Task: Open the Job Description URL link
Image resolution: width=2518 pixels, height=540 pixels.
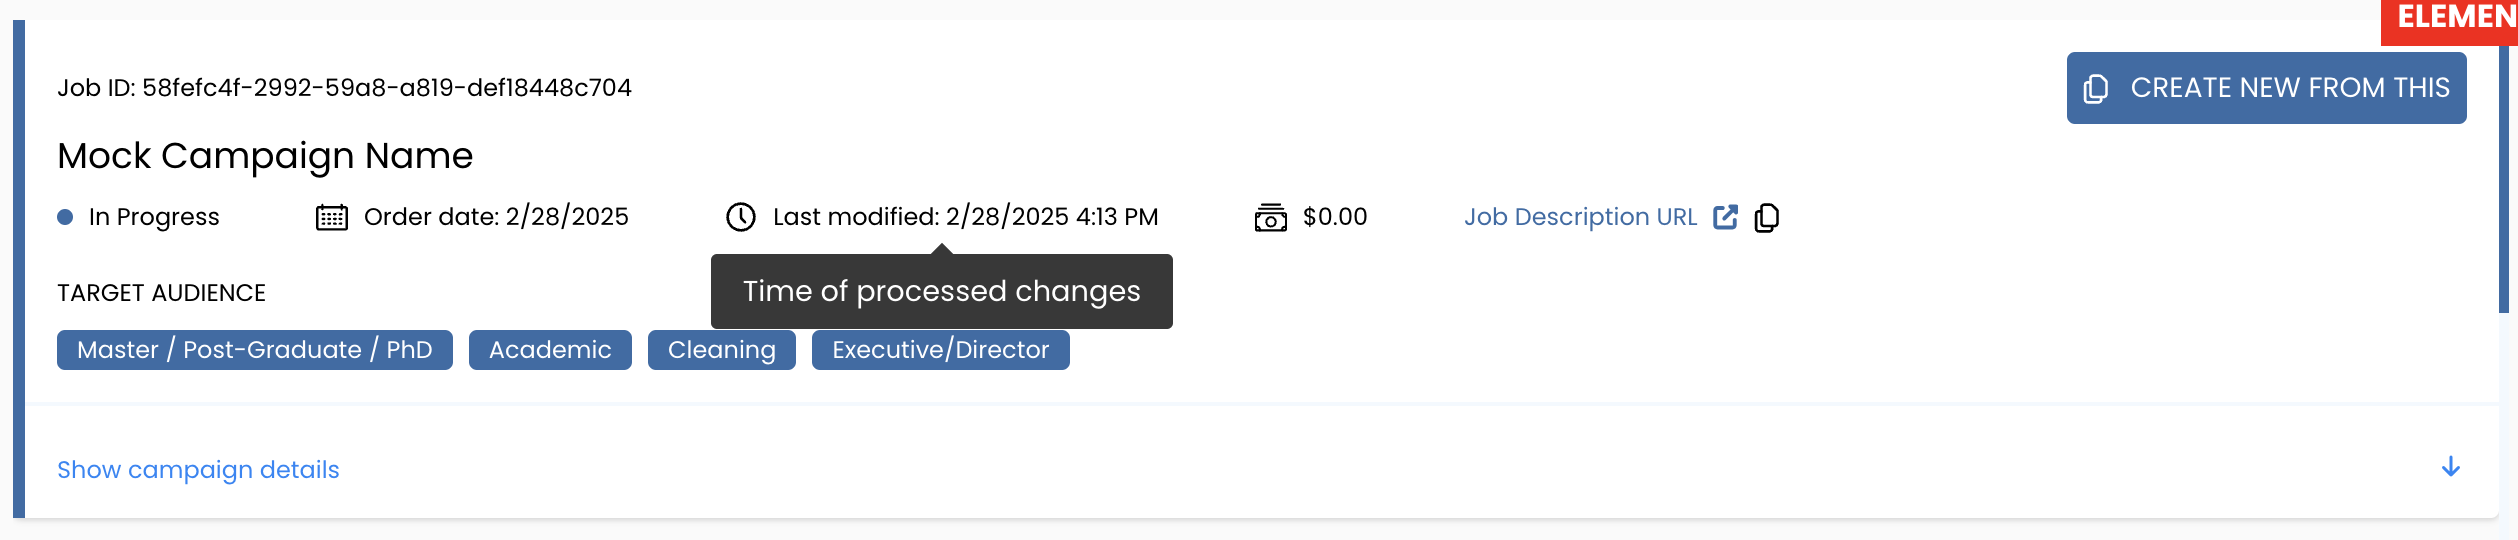Action: [1580, 217]
